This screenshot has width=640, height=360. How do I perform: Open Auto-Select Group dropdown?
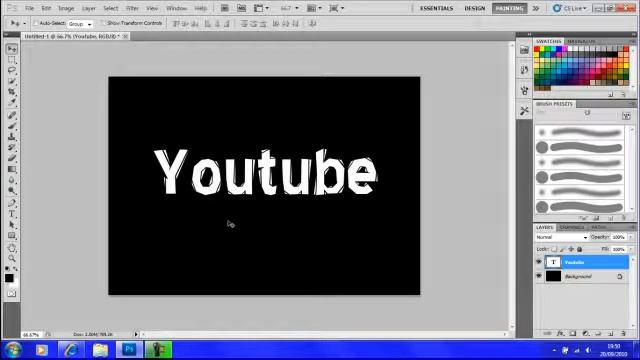coord(80,24)
